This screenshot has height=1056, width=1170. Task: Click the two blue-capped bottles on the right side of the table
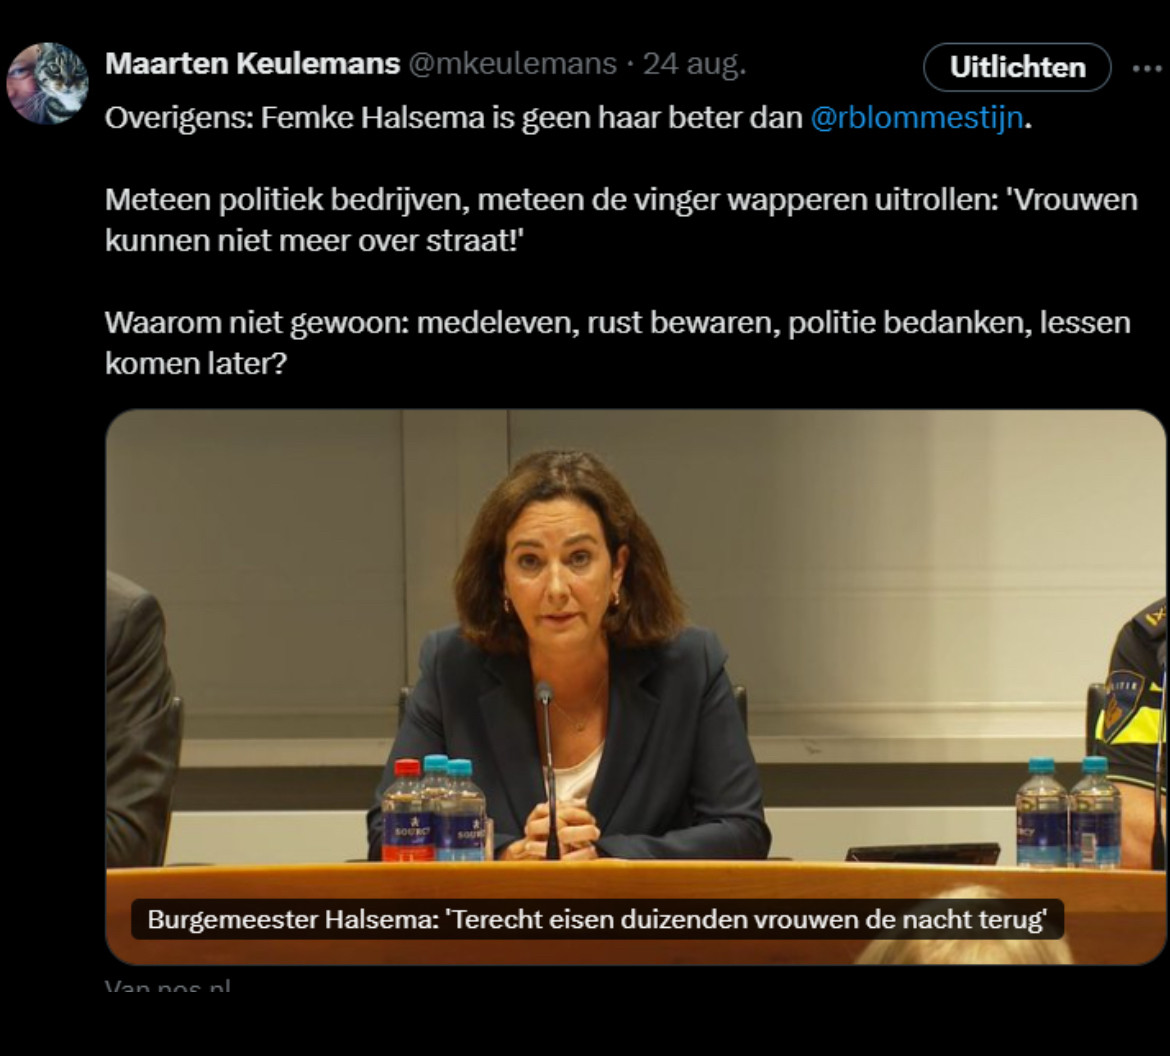(x=1069, y=813)
